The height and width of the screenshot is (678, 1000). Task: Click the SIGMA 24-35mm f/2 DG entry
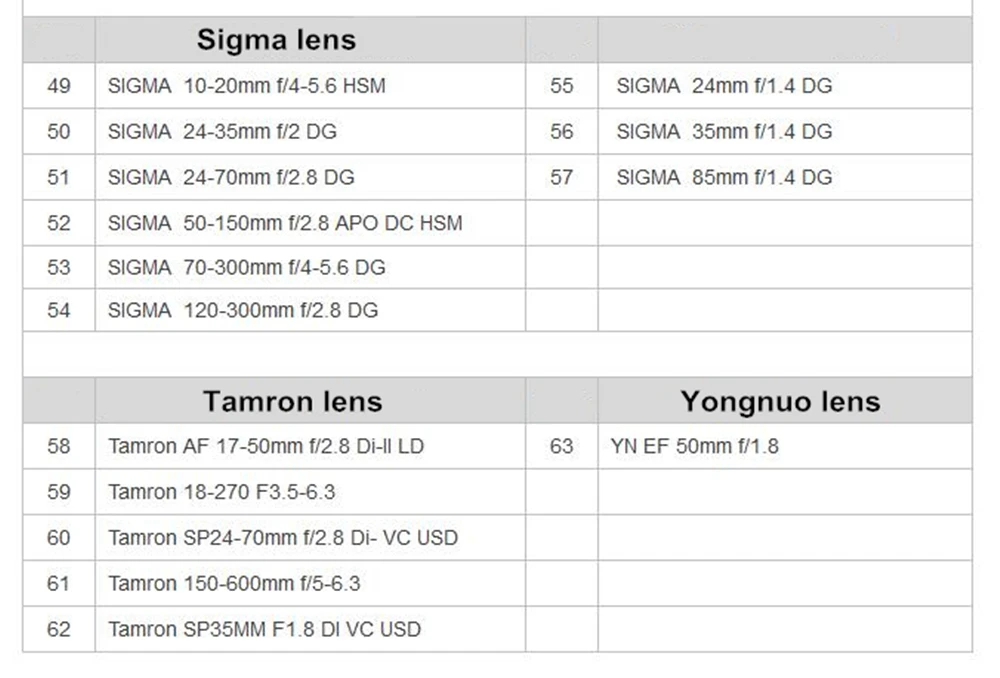(x=222, y=131)
